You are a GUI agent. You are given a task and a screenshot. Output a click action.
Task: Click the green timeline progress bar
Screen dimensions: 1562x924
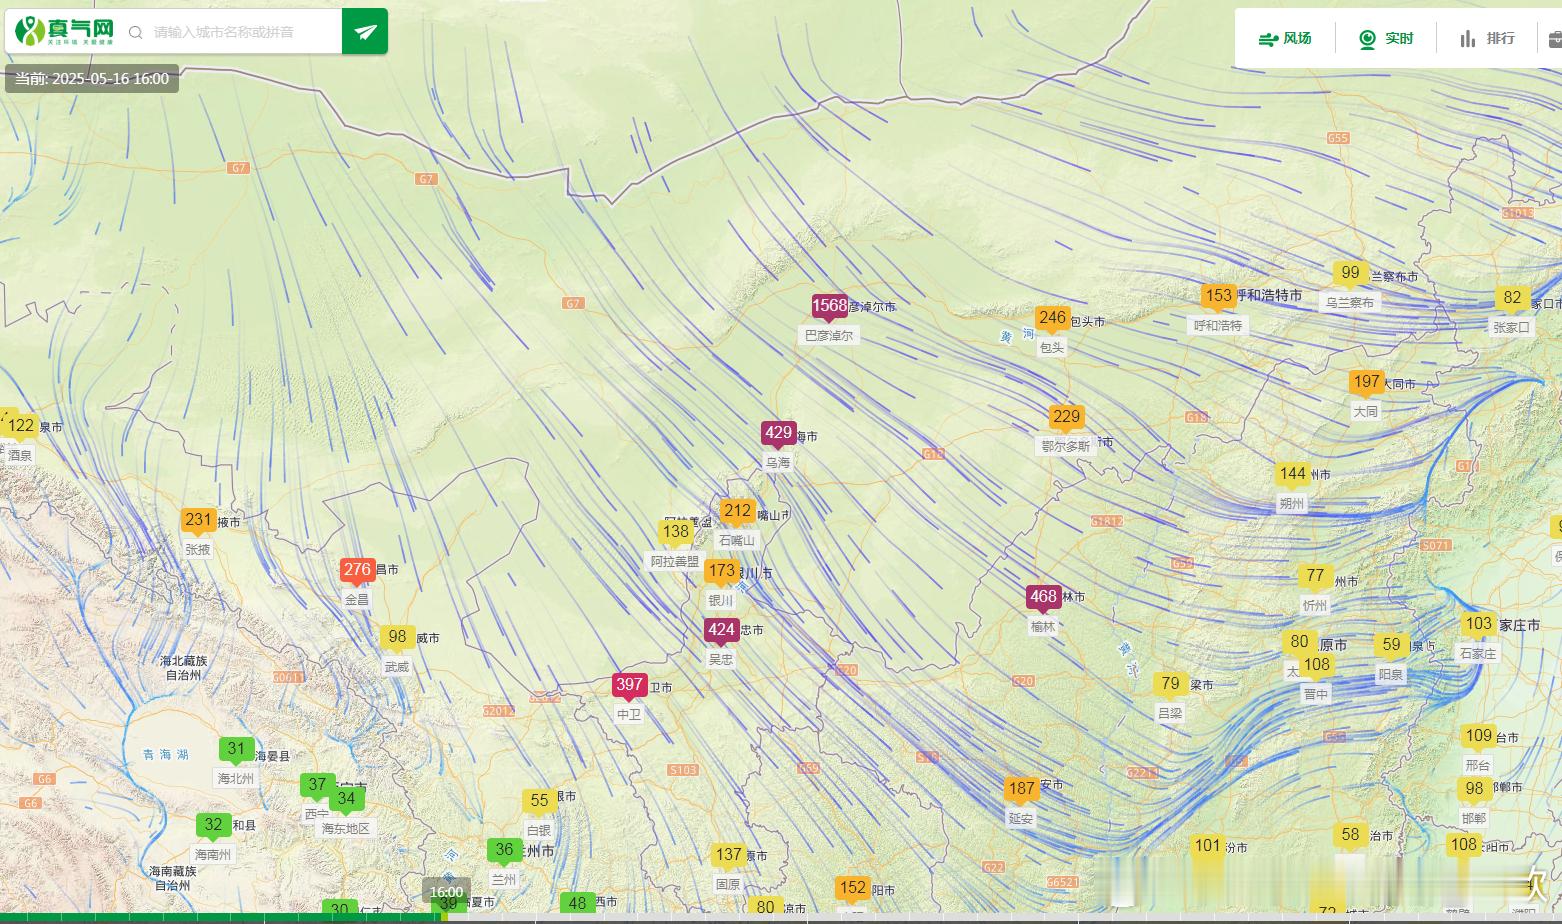[220, 918]
